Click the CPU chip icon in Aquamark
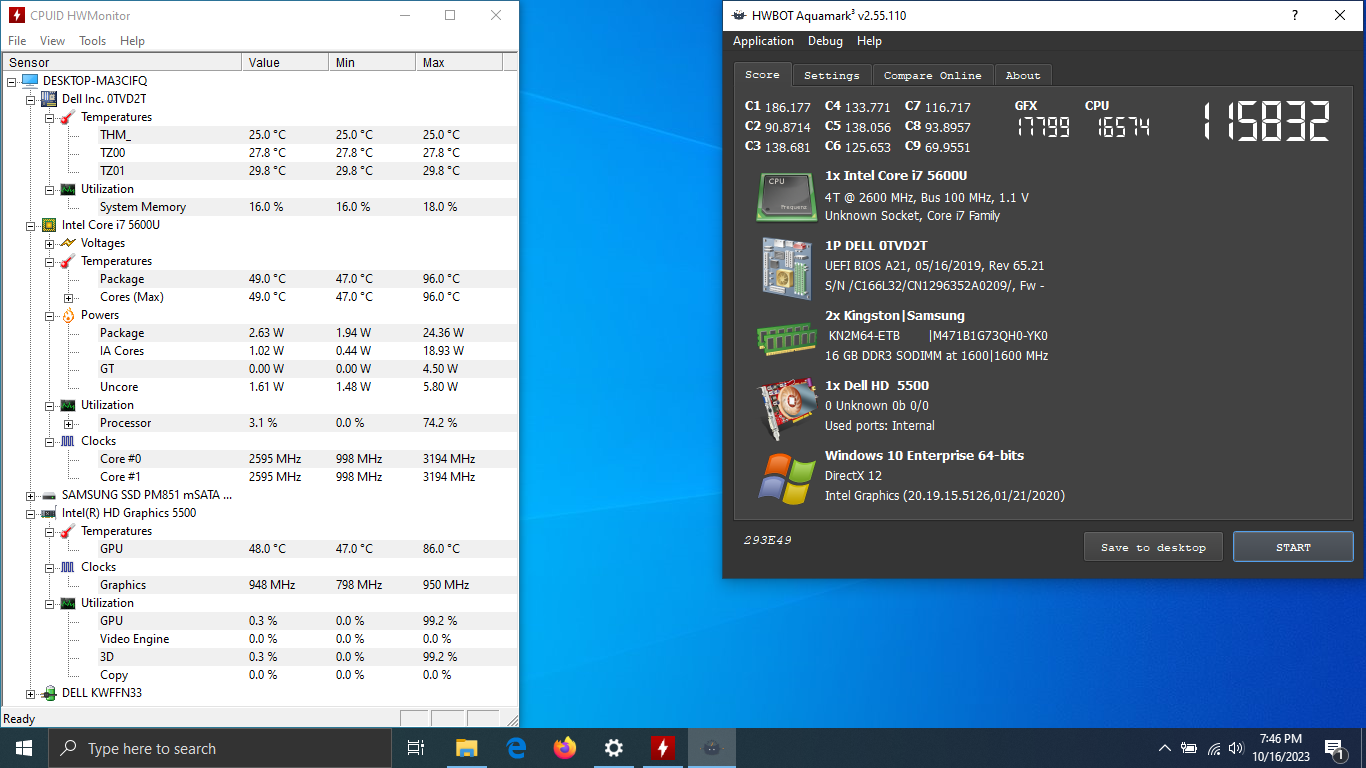The height and width of the screenshot is (768, 1366). point(786,196)
